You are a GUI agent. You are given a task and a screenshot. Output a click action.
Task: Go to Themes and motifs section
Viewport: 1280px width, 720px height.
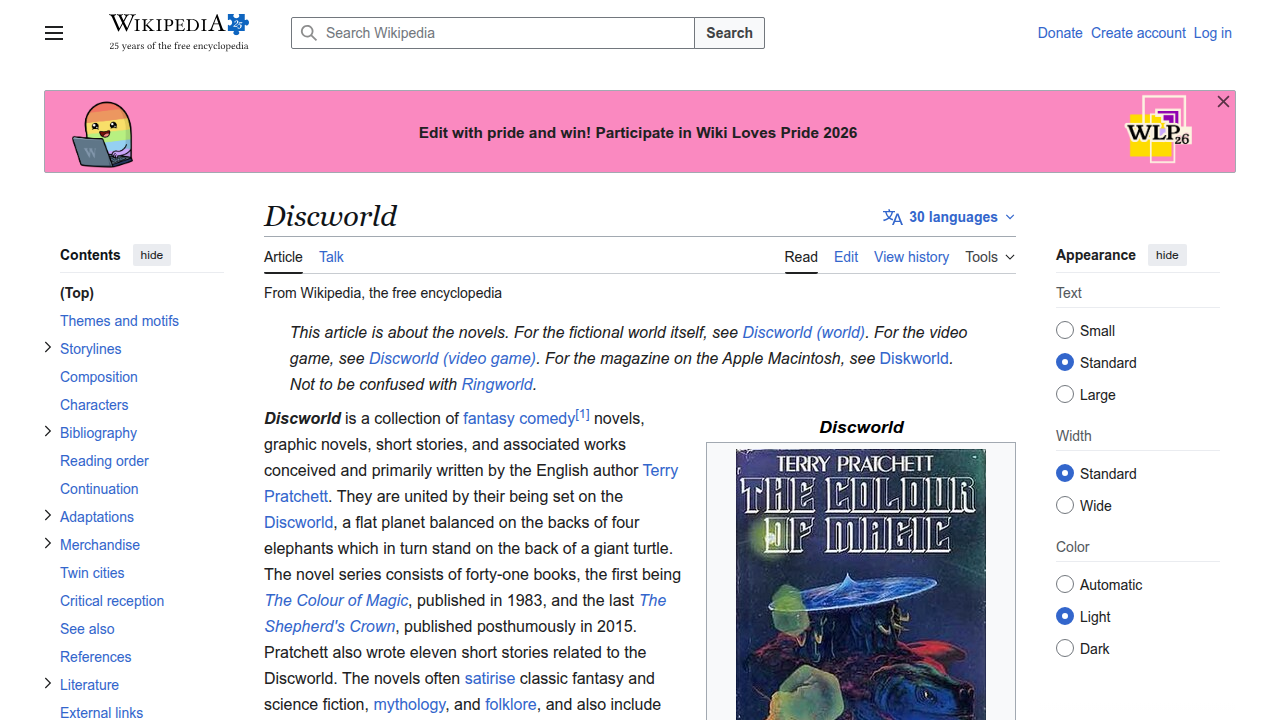tap(119, 321)
